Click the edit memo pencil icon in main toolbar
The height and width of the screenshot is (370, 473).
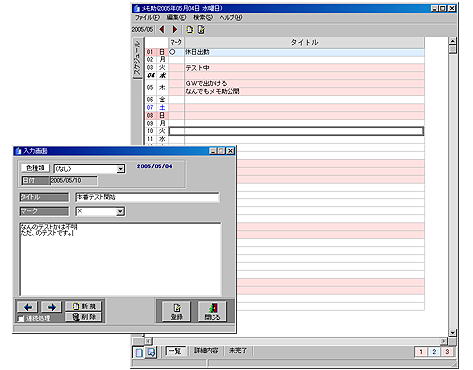tap(201, 30)
